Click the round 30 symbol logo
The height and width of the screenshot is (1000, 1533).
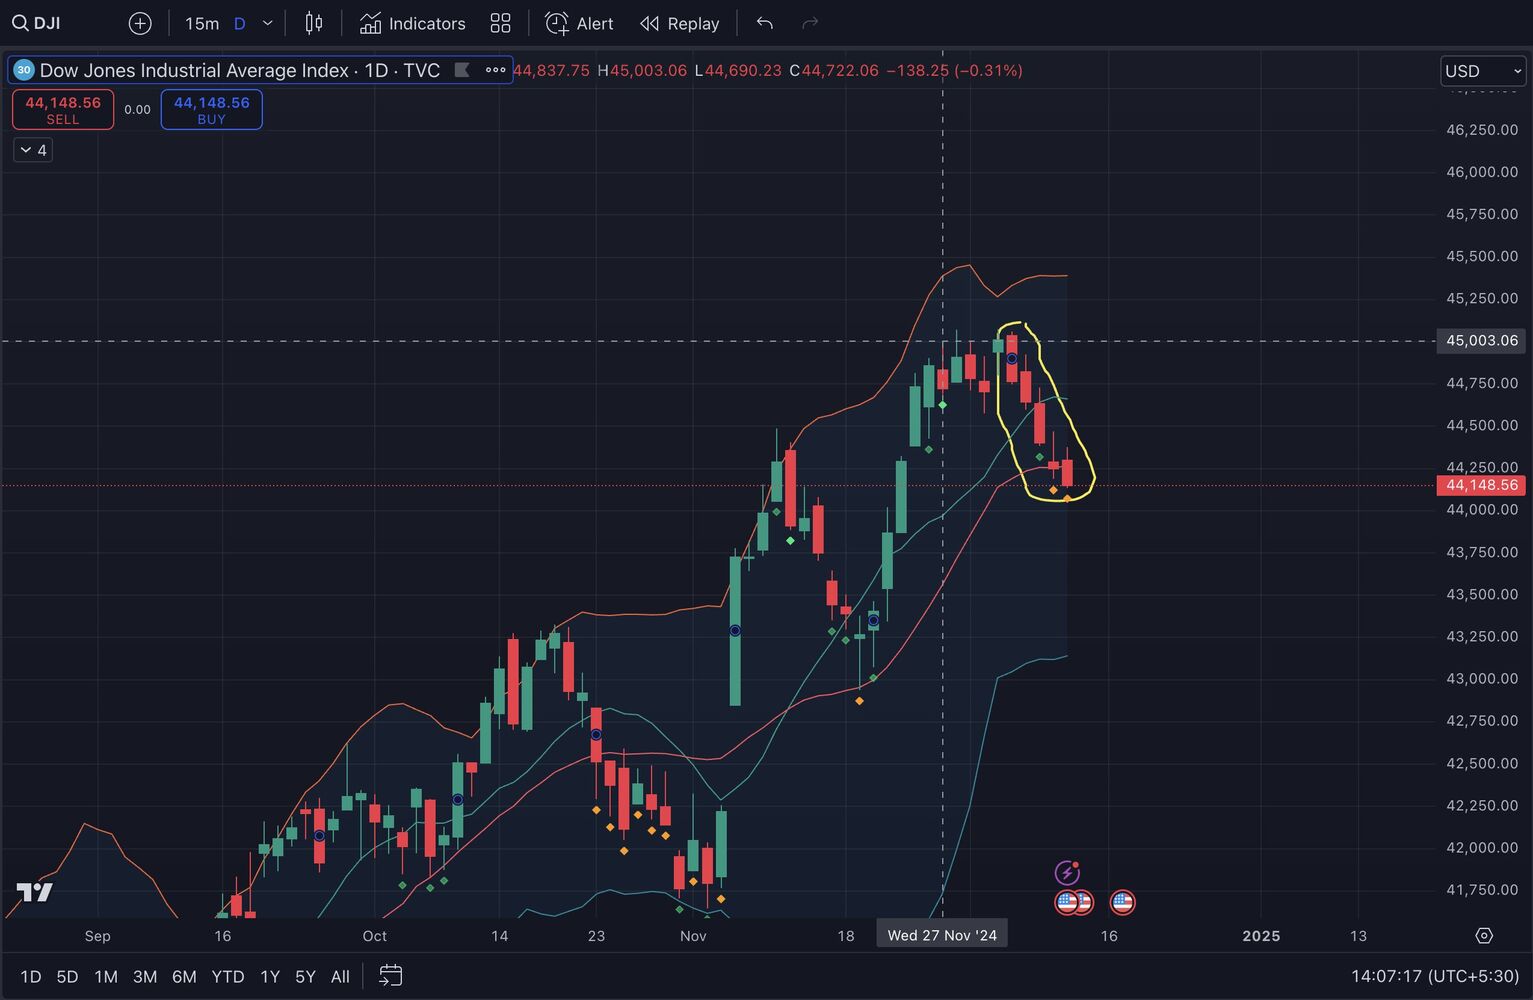coord(24,70)
